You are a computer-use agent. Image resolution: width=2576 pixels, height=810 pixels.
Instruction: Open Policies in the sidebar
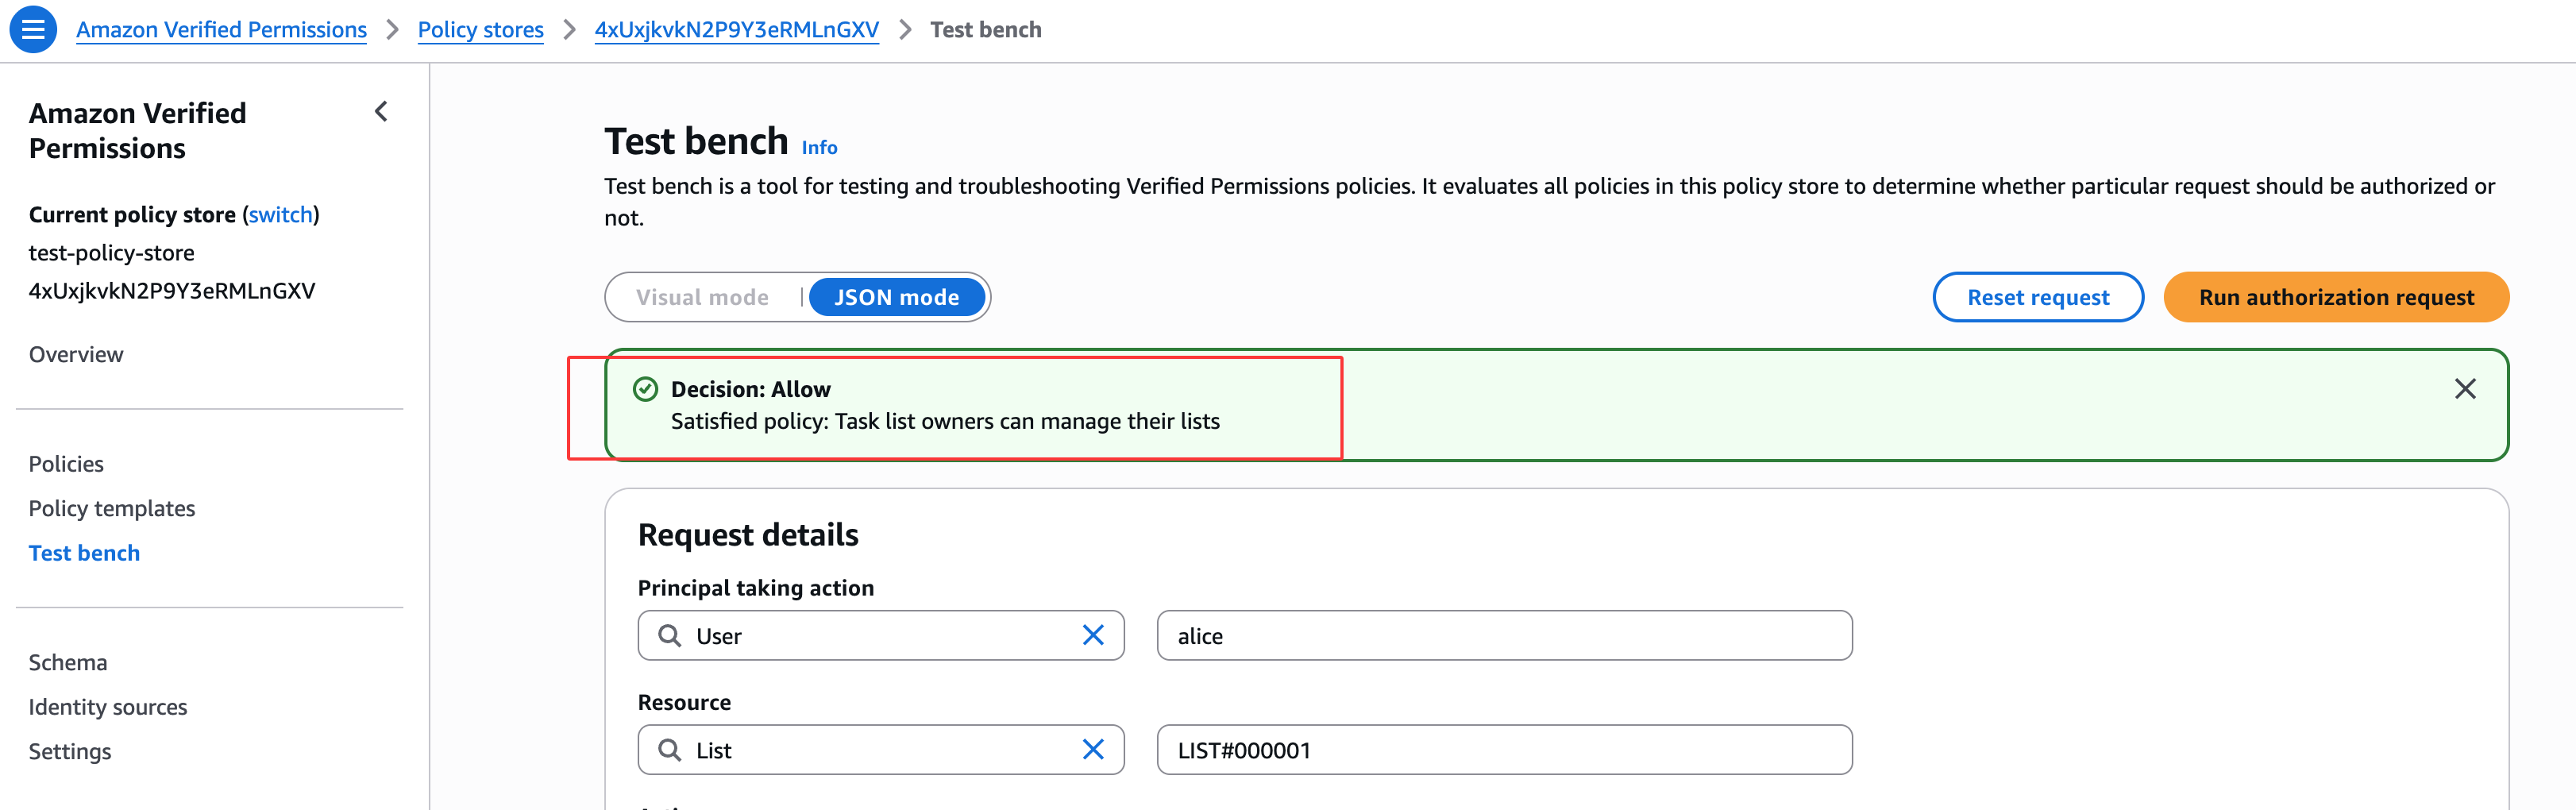pyautogui.click(x=66, y=464)
